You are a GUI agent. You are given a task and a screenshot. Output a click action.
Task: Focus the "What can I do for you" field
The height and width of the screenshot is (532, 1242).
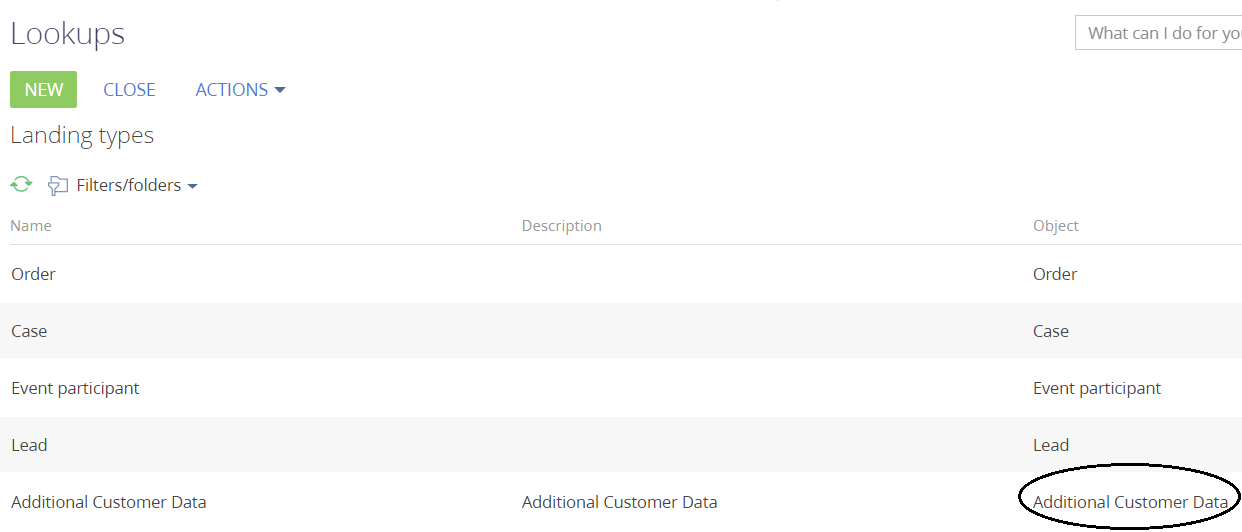1160,33
